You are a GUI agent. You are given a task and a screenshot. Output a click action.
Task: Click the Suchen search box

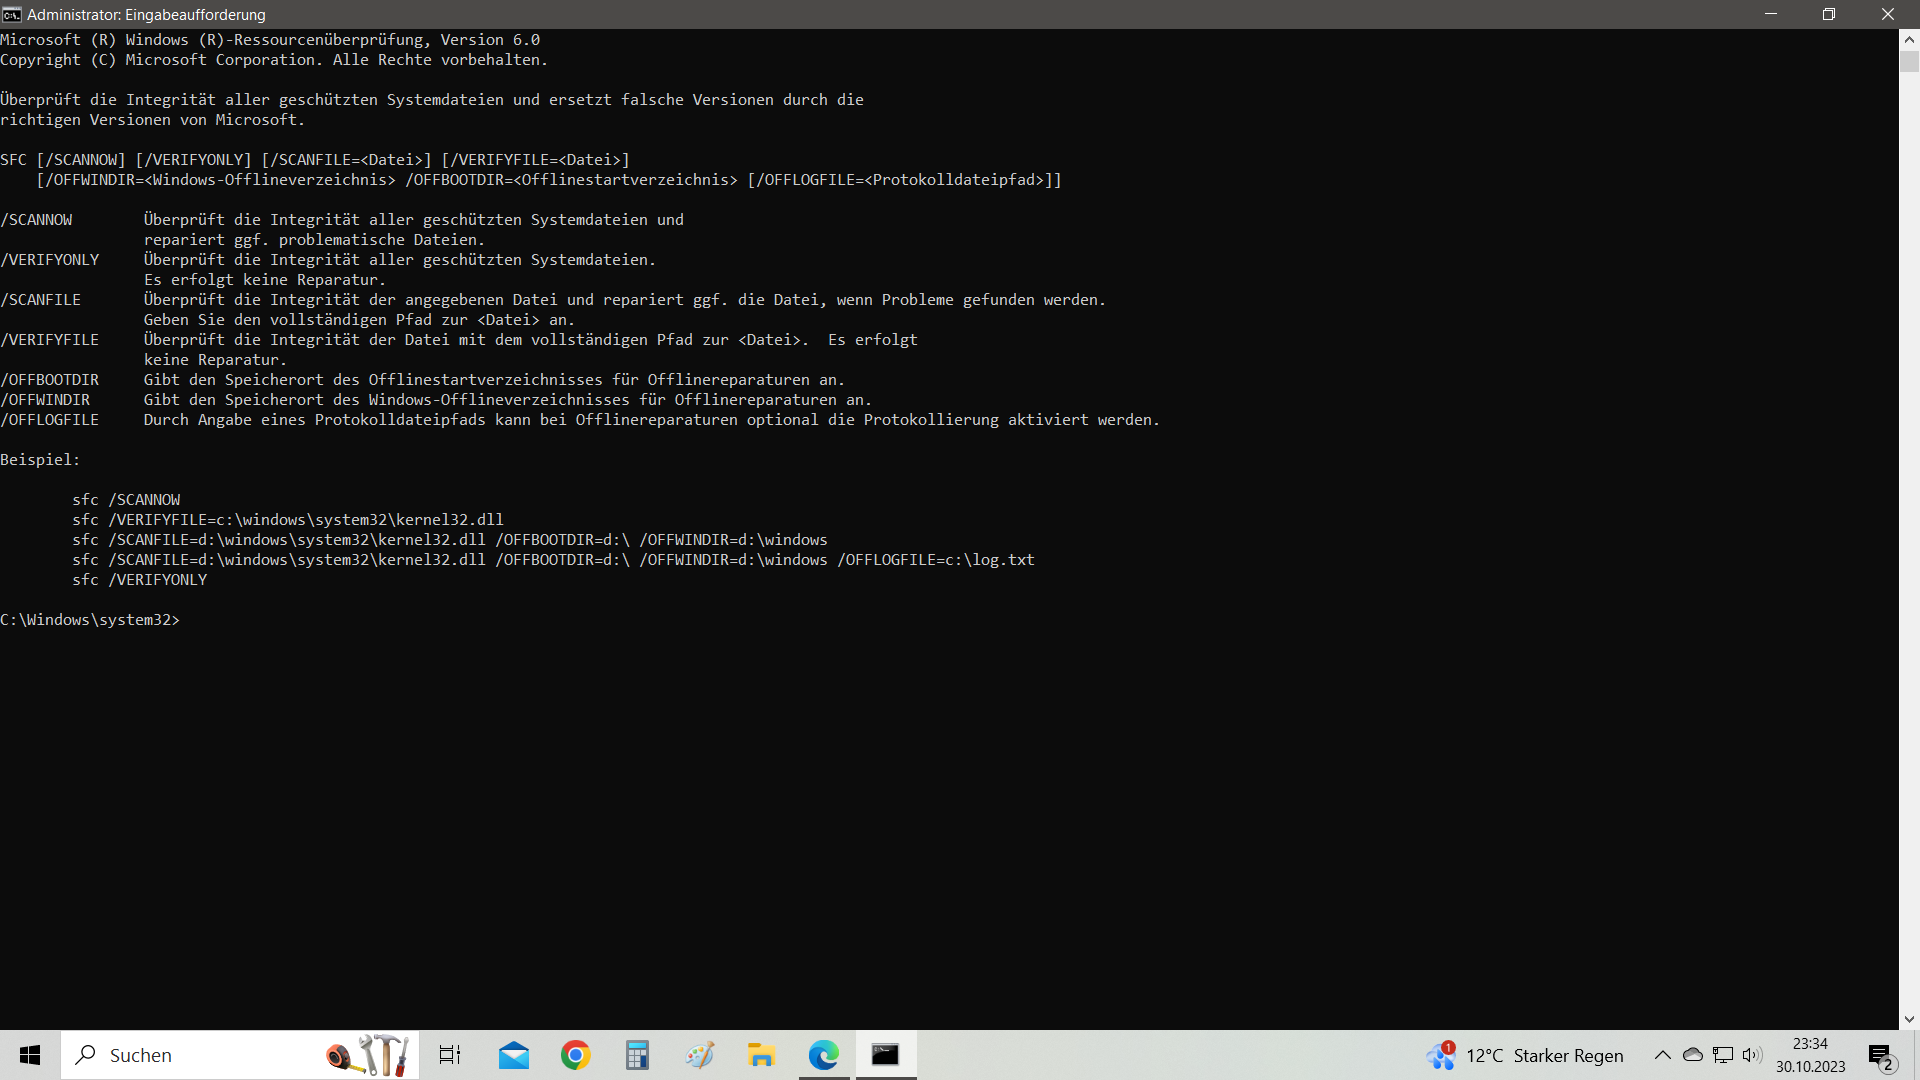pos(200,1055)
